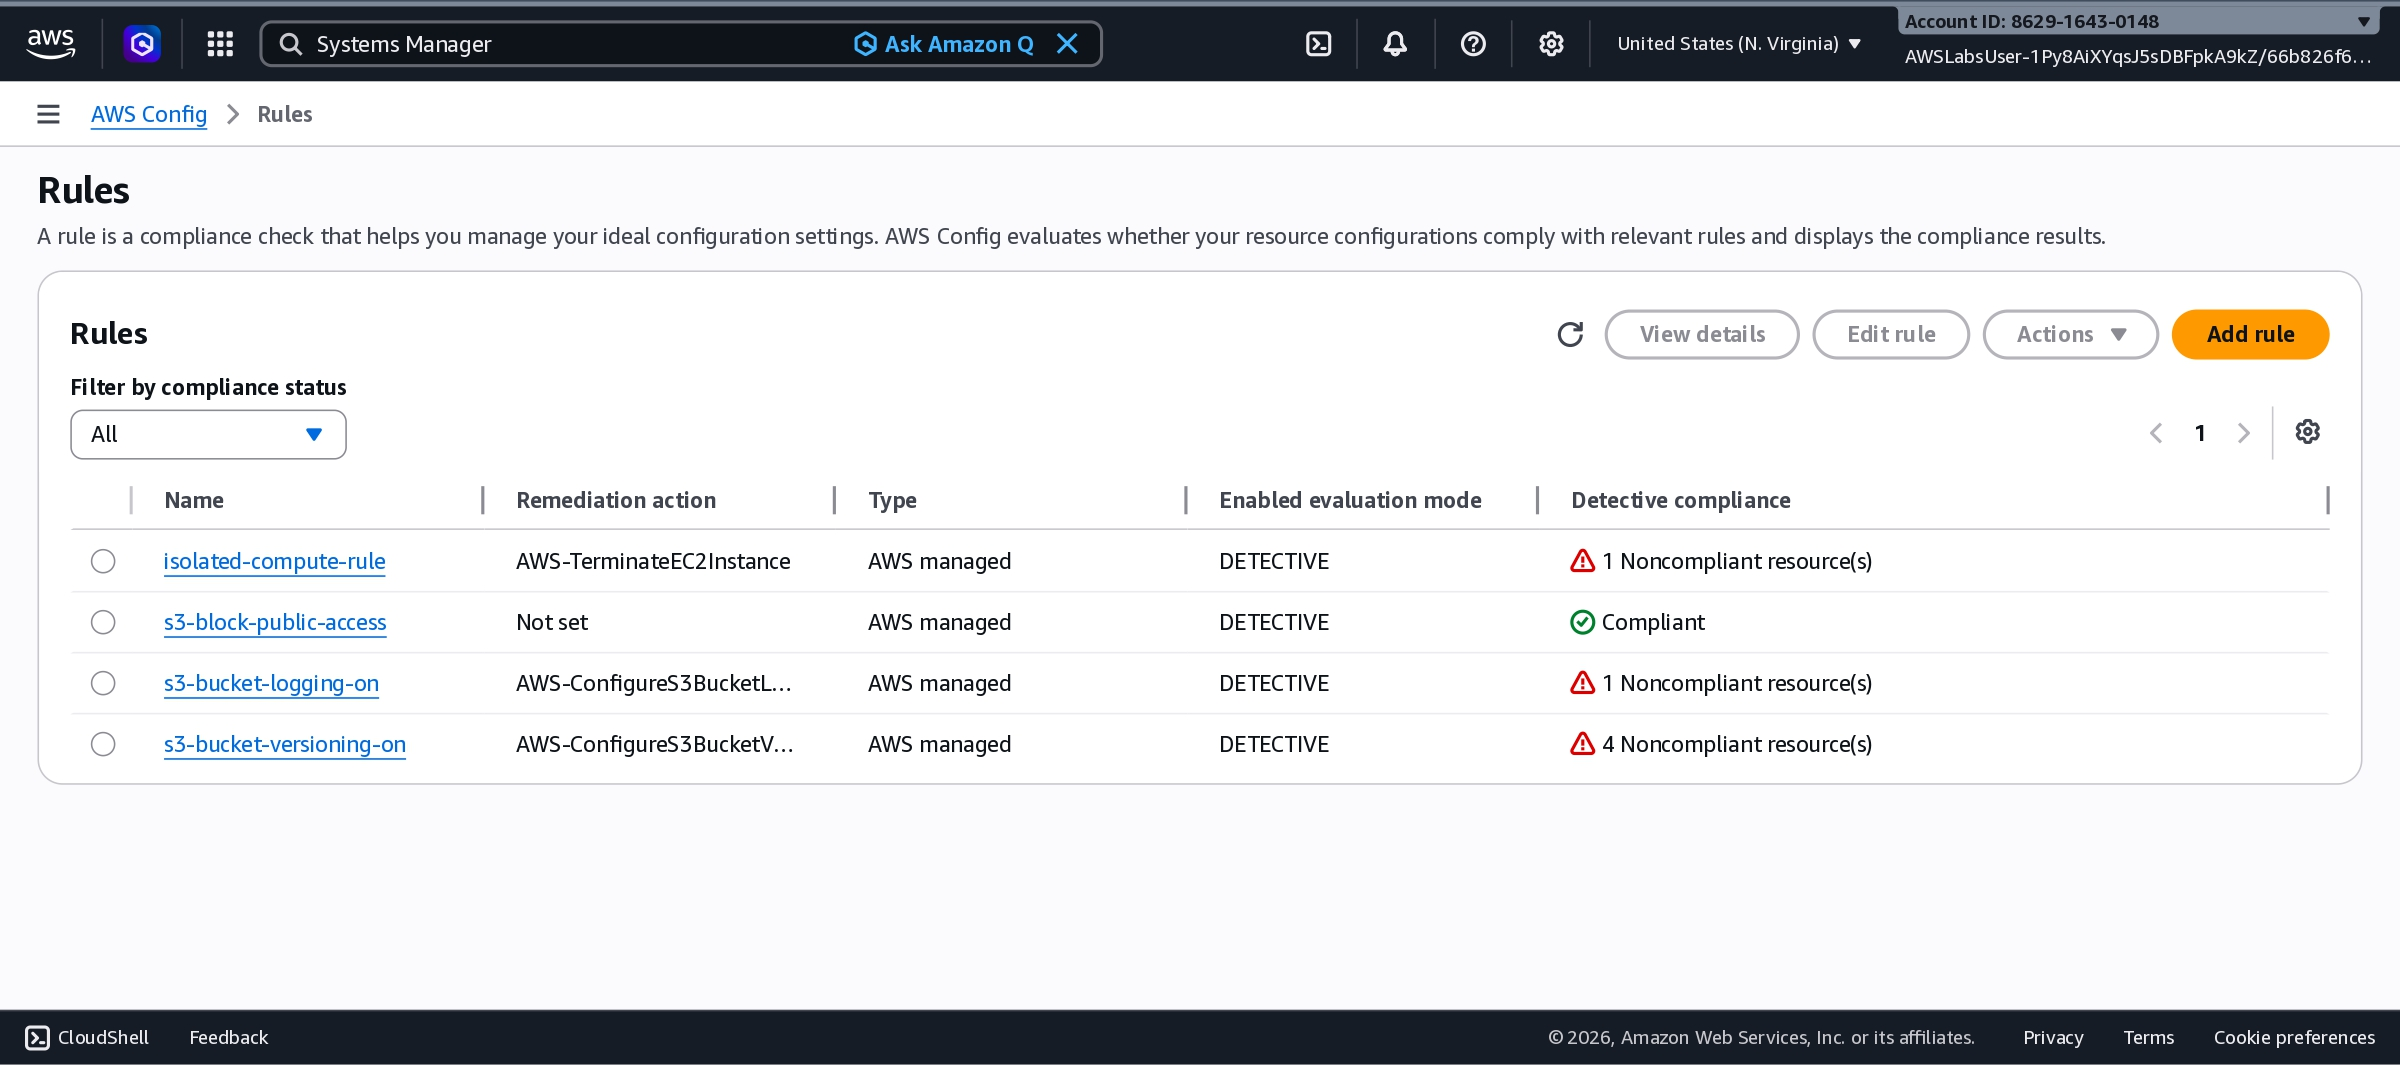Click the 'Rules' breadcrumb text
The width and height of the screenshot is (2400, 1065).
coord(285,114)
